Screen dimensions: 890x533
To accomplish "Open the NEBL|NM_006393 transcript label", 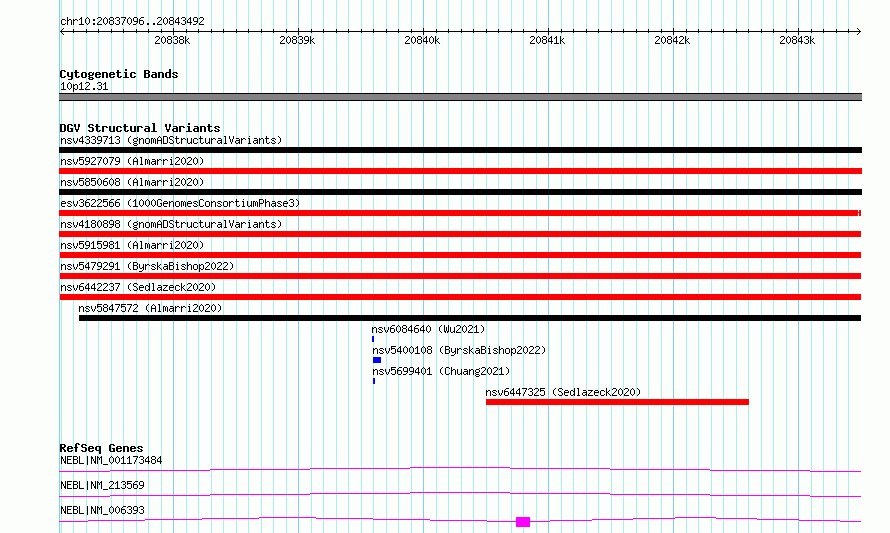I will click(x=102, y=510).
